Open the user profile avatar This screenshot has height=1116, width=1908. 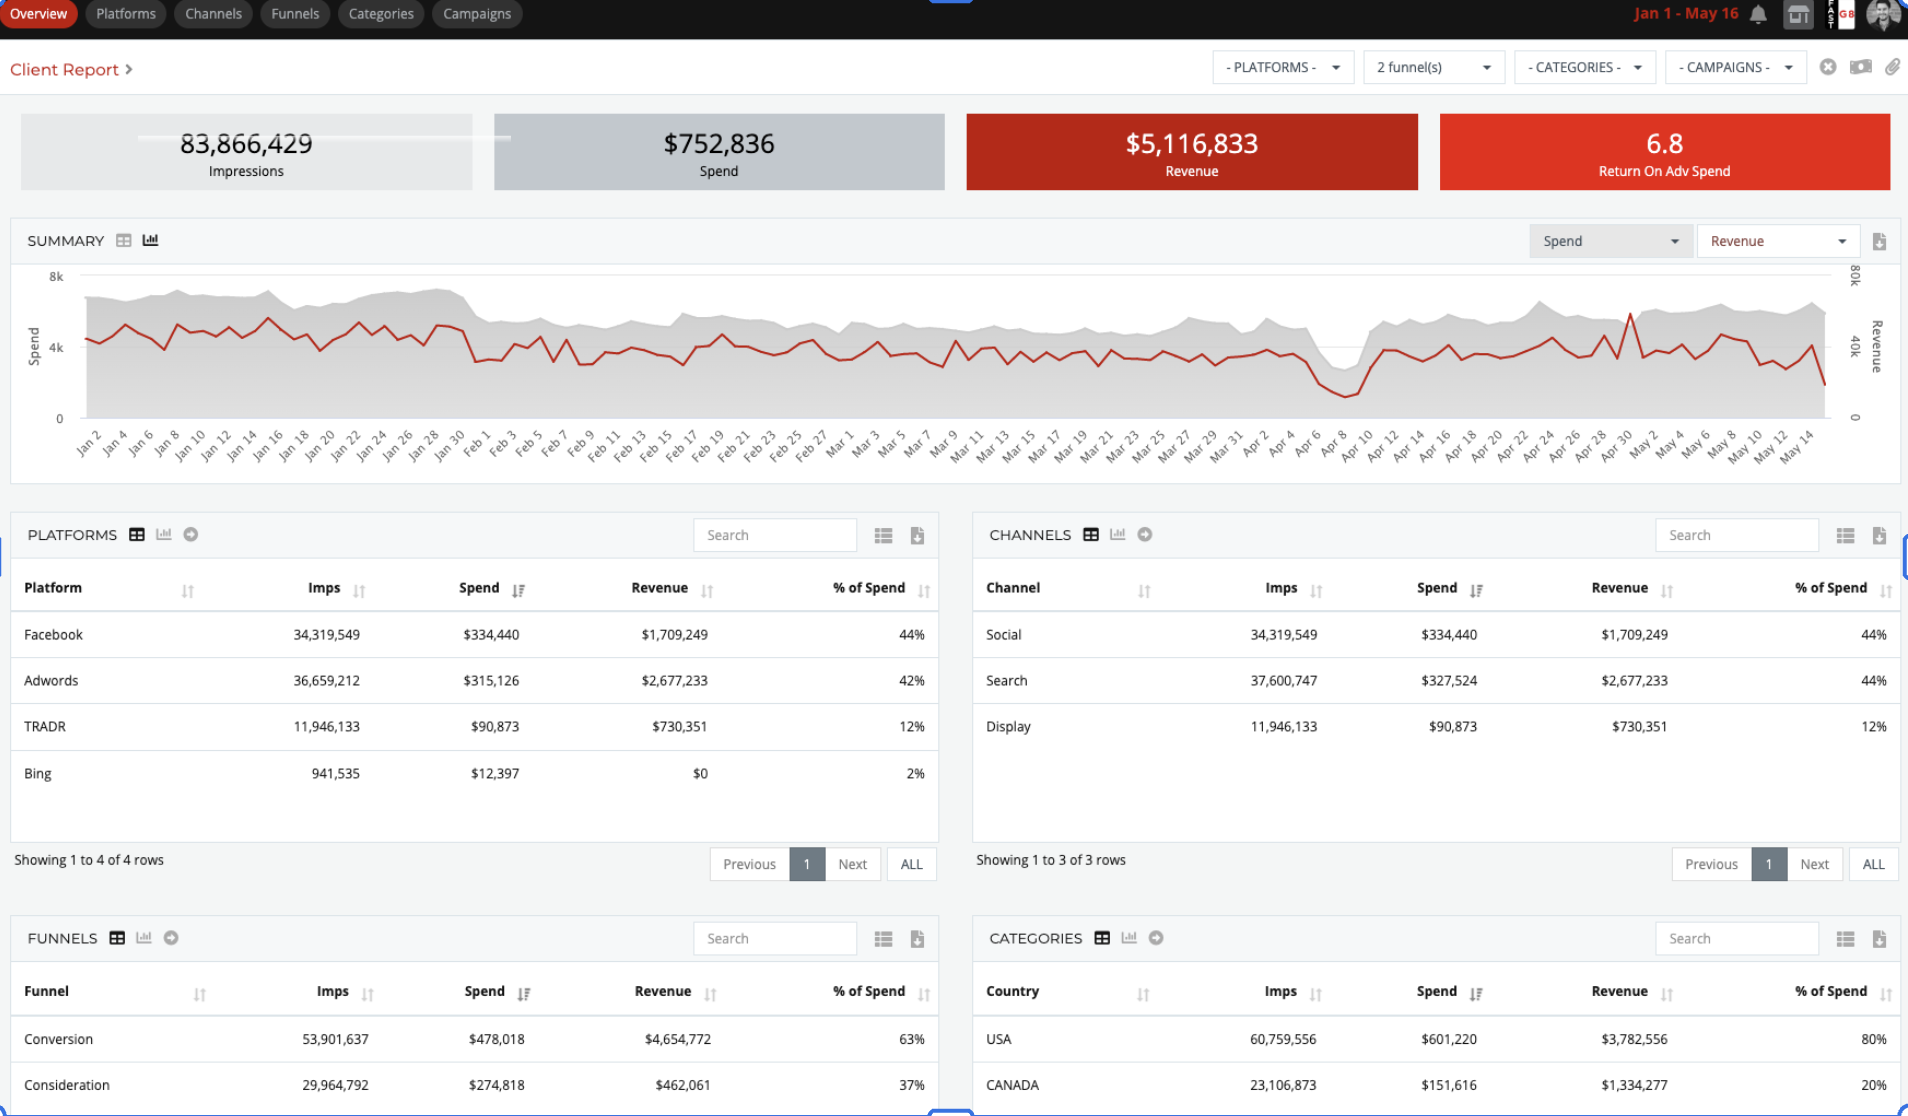click(1883, 14)
